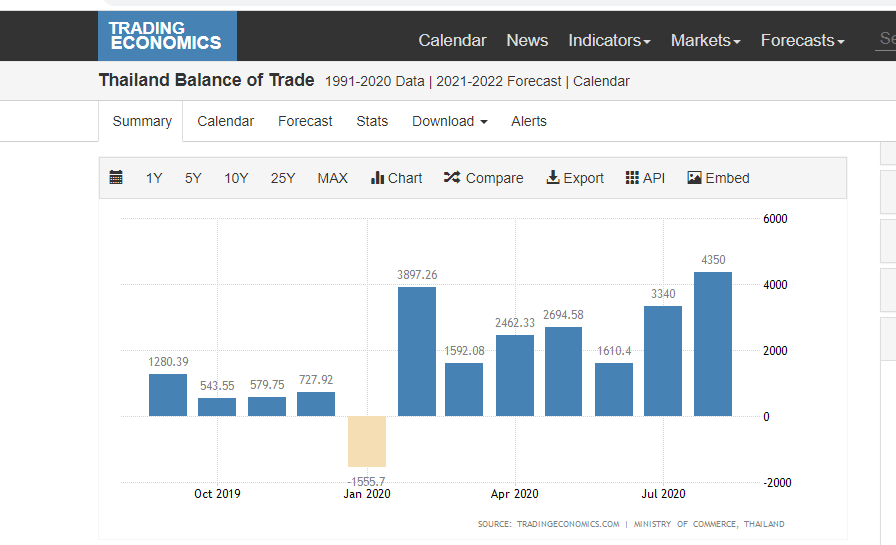Open the Forecasts dropdown in navbar

[x=802, y=40]
